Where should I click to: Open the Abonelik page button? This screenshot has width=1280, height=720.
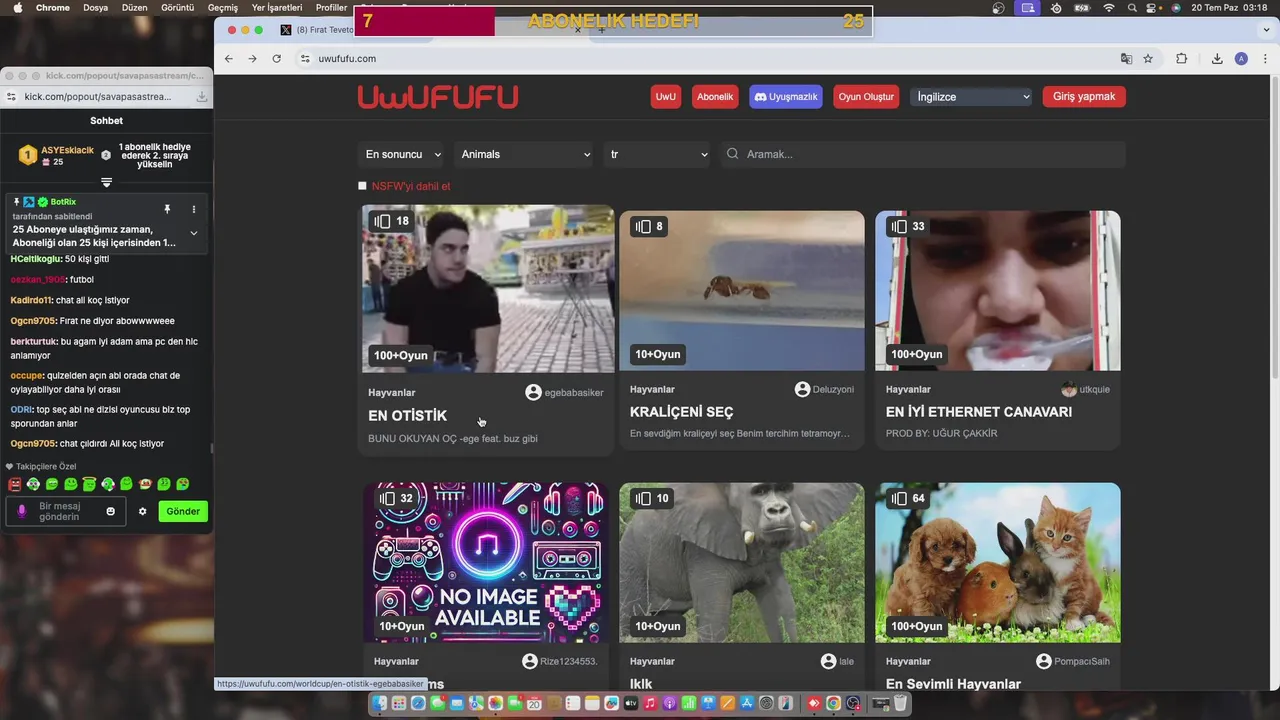click(x=715, y=97)
